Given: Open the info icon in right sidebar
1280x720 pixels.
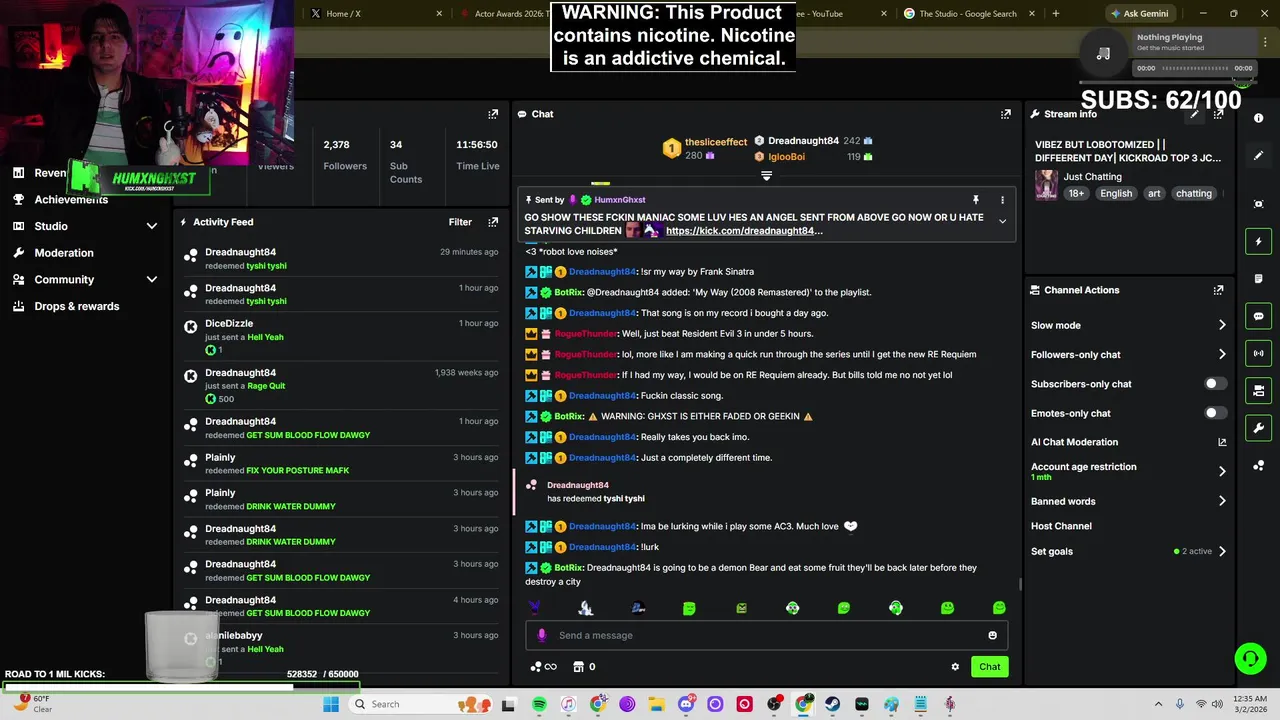Looking at the screenshot, I should (1258, 118).
